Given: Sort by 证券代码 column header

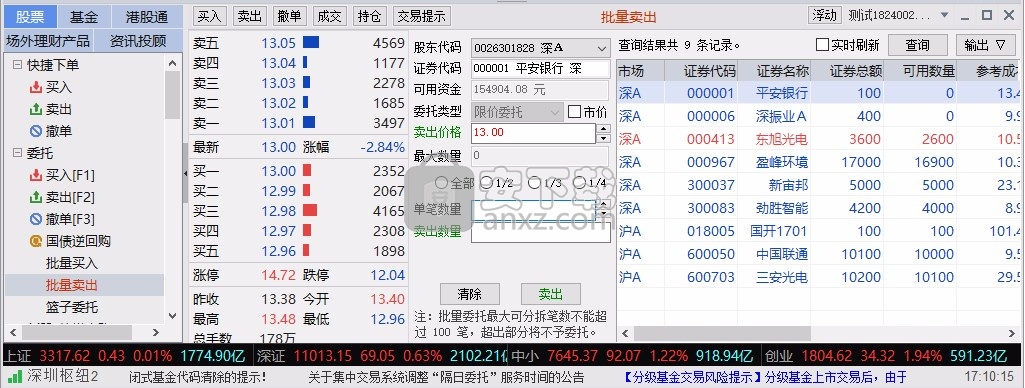Looking at the screenshot, I should (x=701, y=71).
